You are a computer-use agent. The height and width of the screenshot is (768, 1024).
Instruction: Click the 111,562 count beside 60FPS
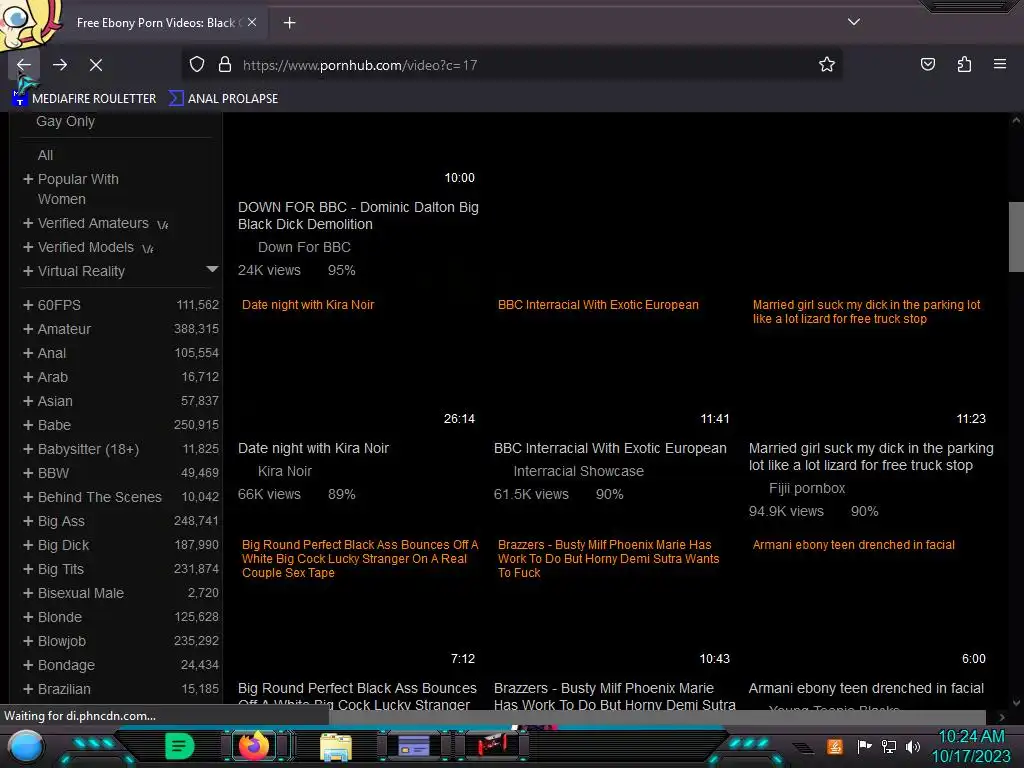coord(197,305)
